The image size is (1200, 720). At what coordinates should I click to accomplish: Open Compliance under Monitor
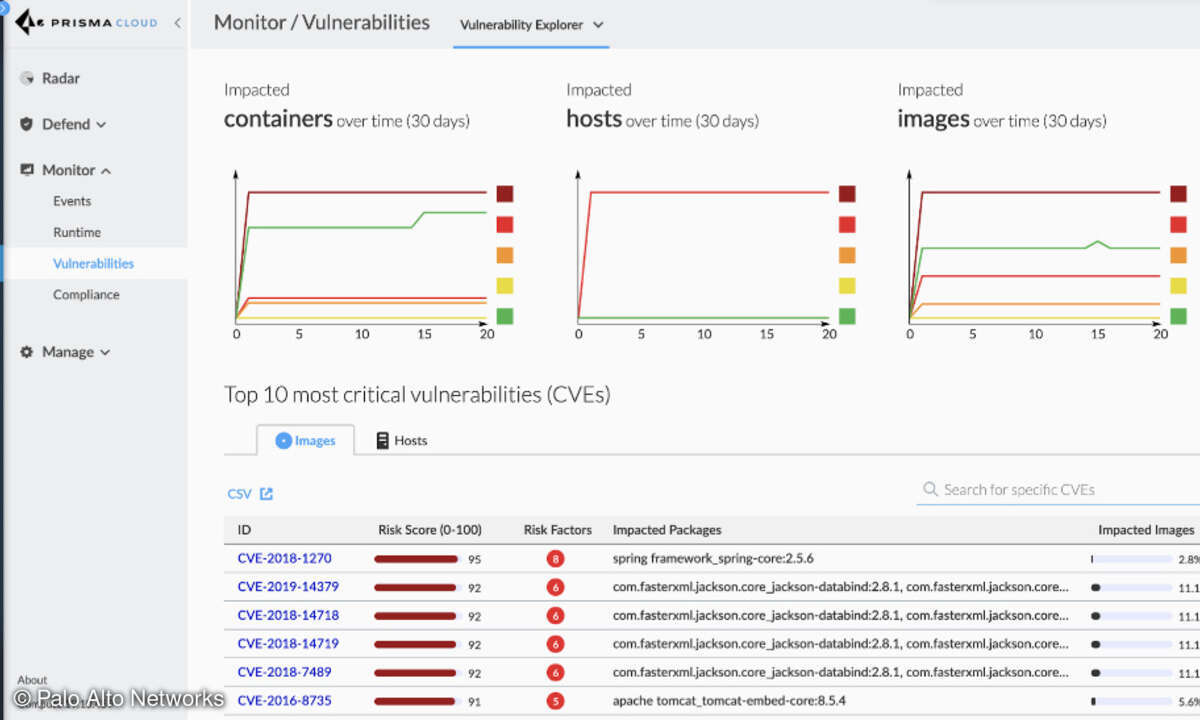(x=86, y=294)
